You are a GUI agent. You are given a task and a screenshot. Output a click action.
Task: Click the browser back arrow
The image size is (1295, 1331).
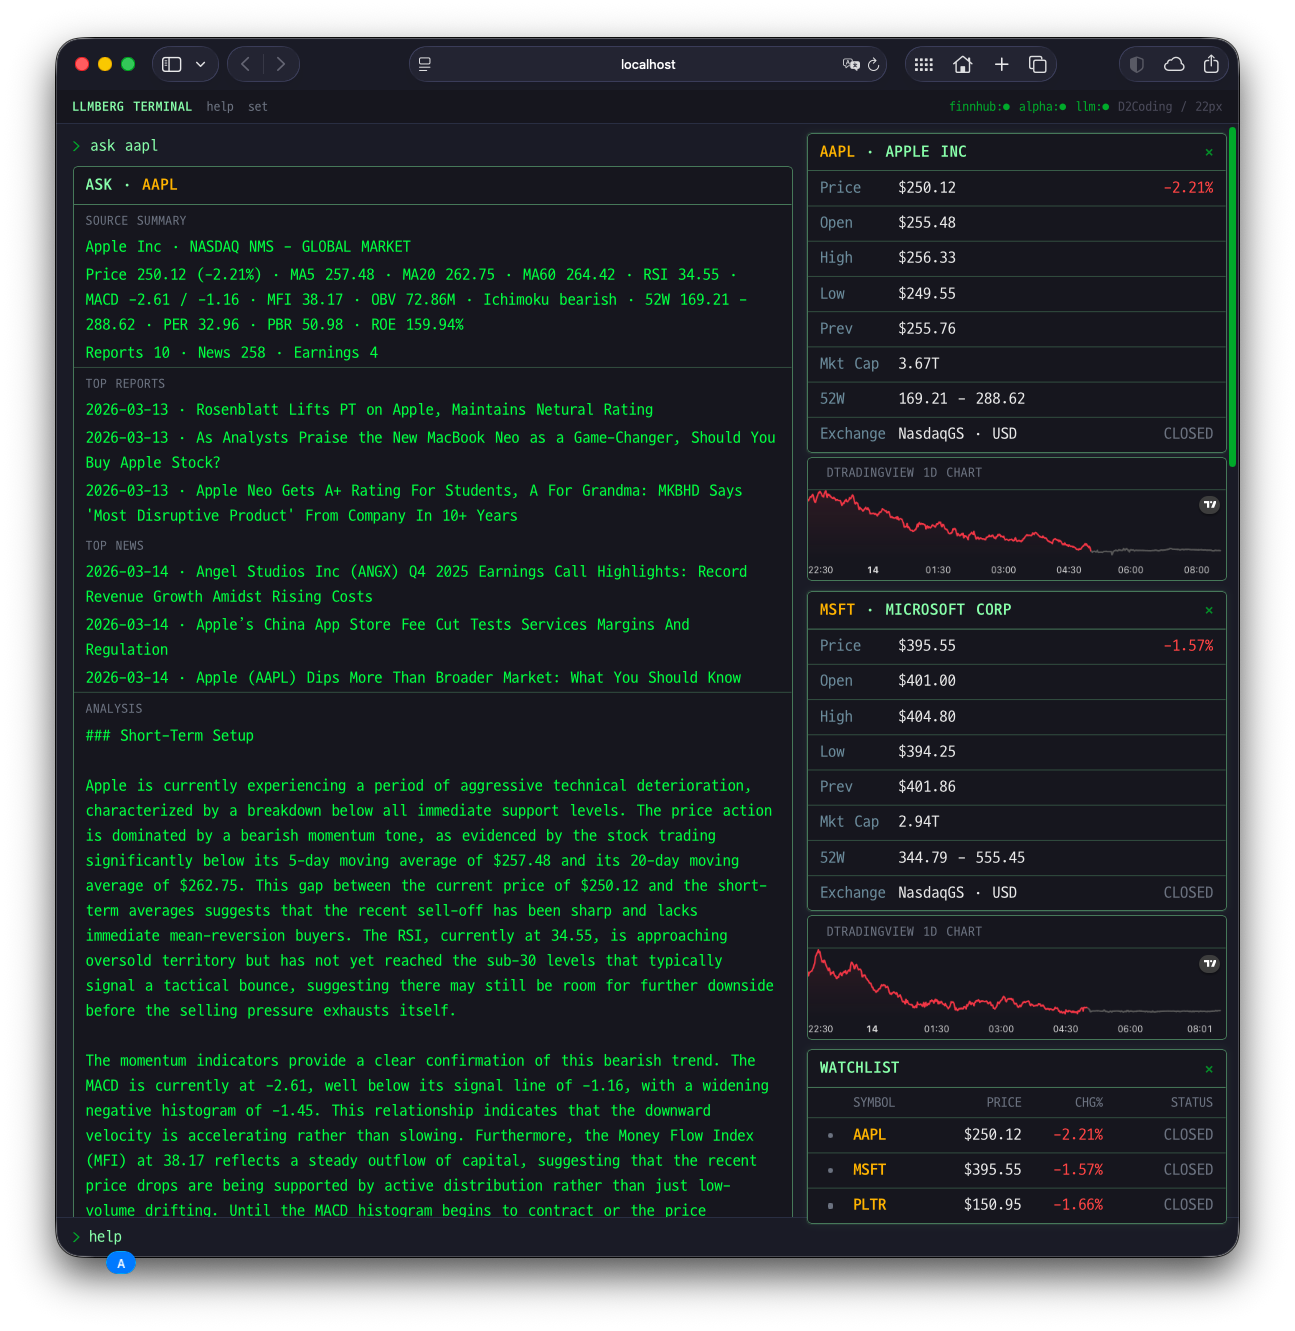245,64
